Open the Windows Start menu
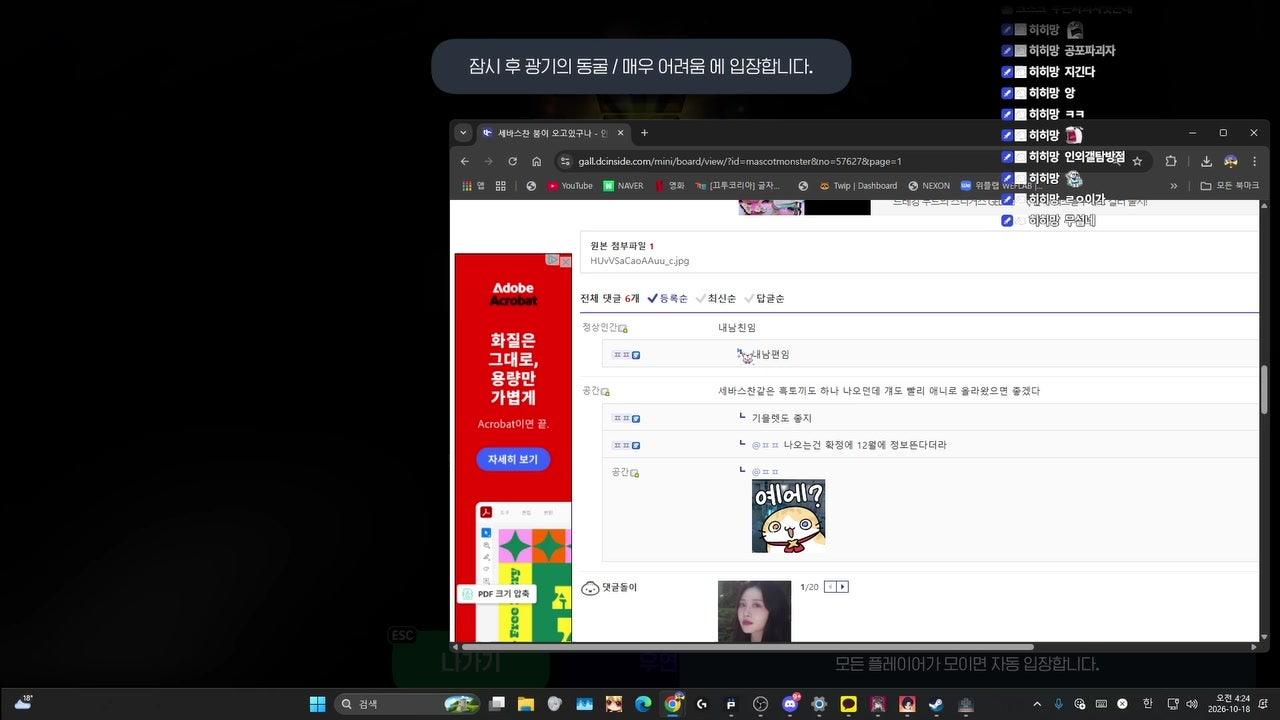The width and height of the screenshot is (1280, 720). point(317,704)
